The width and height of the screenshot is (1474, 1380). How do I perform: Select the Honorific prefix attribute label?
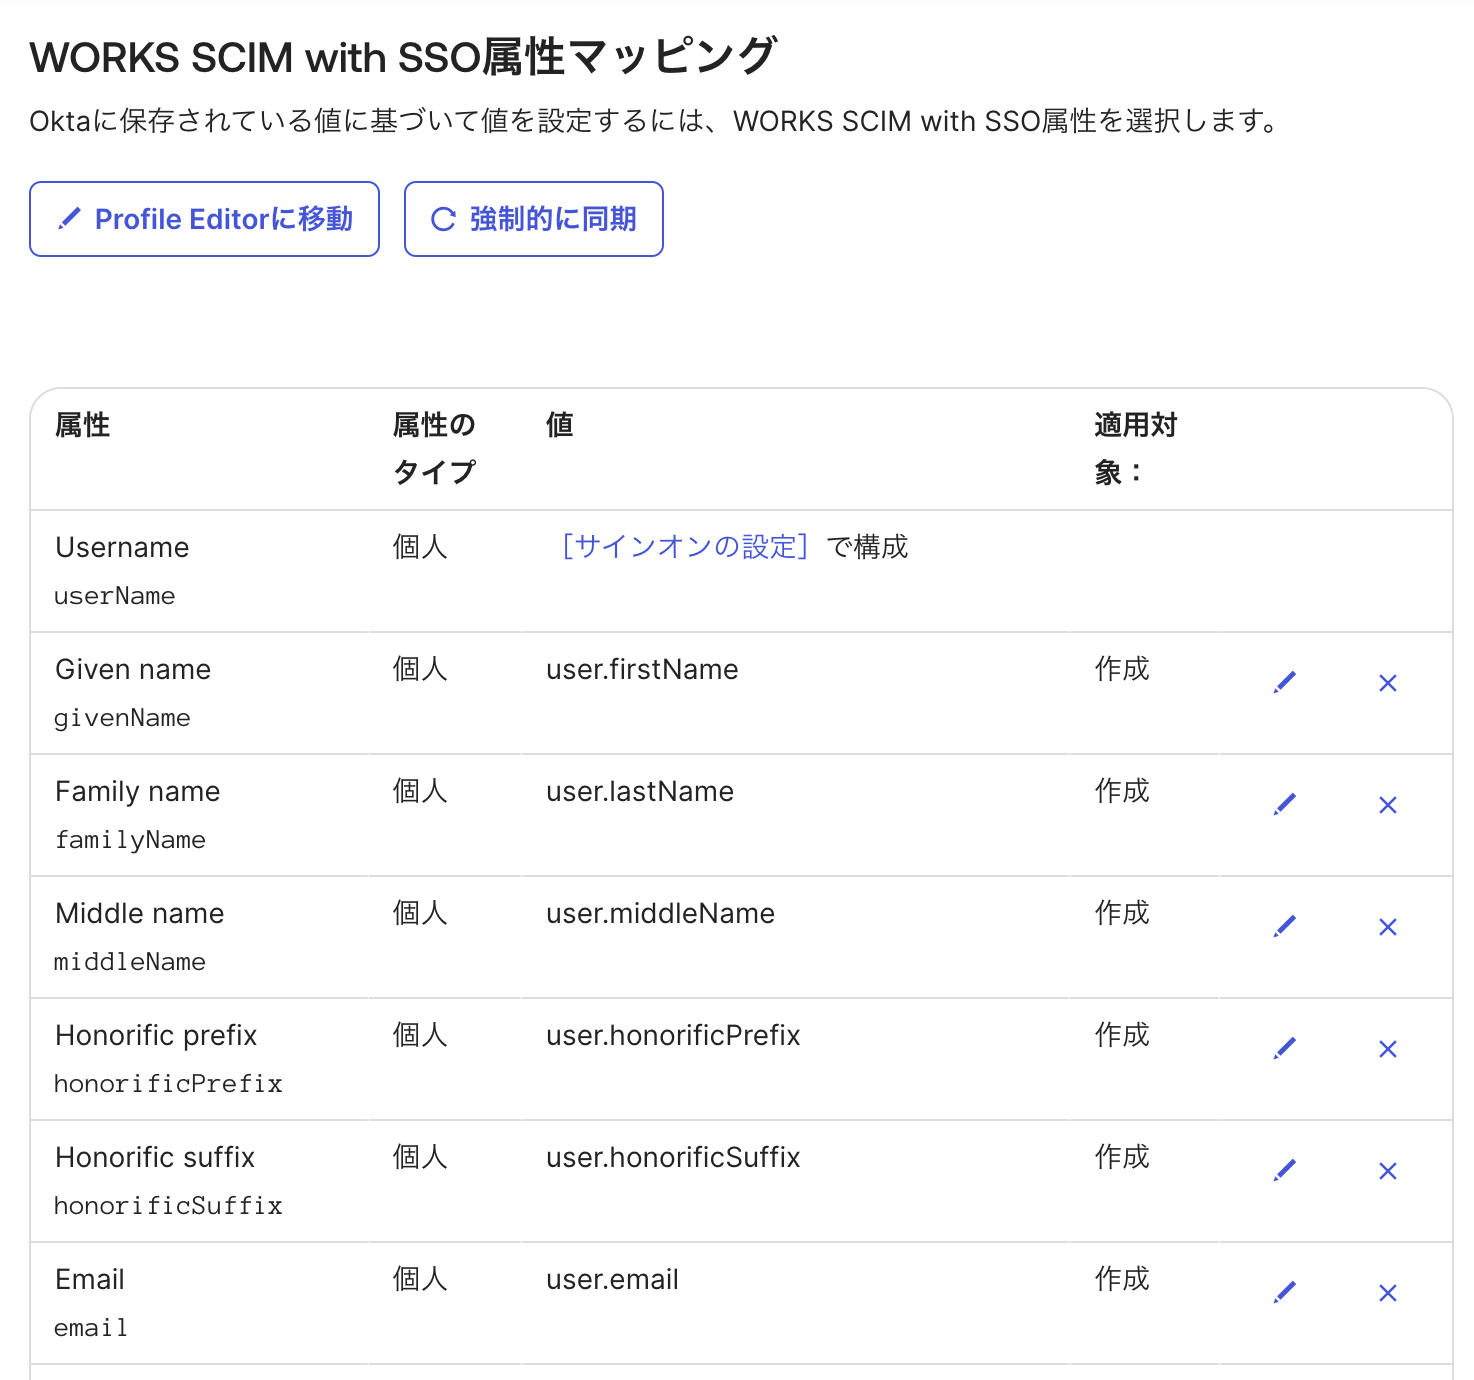(x=156, y=1035)
